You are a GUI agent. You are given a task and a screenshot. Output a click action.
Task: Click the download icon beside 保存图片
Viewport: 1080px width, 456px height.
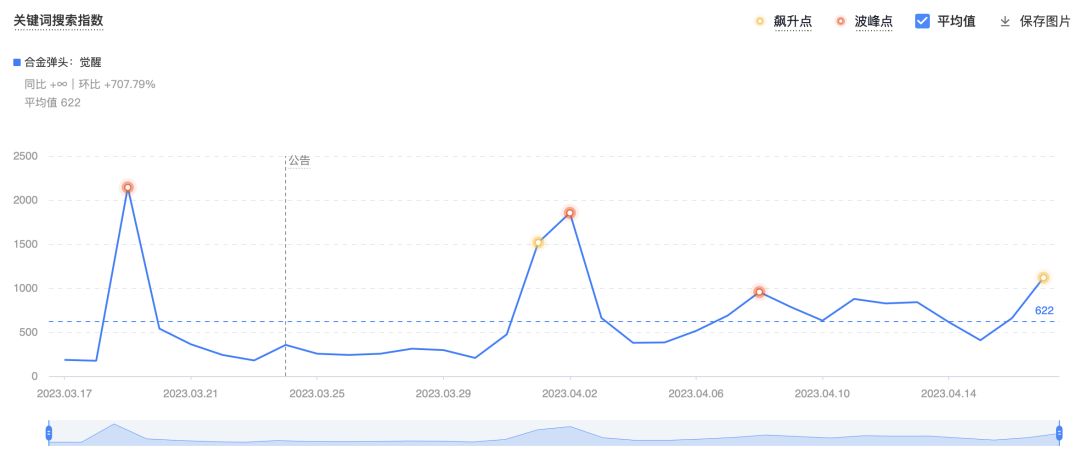coord(1005,21)
